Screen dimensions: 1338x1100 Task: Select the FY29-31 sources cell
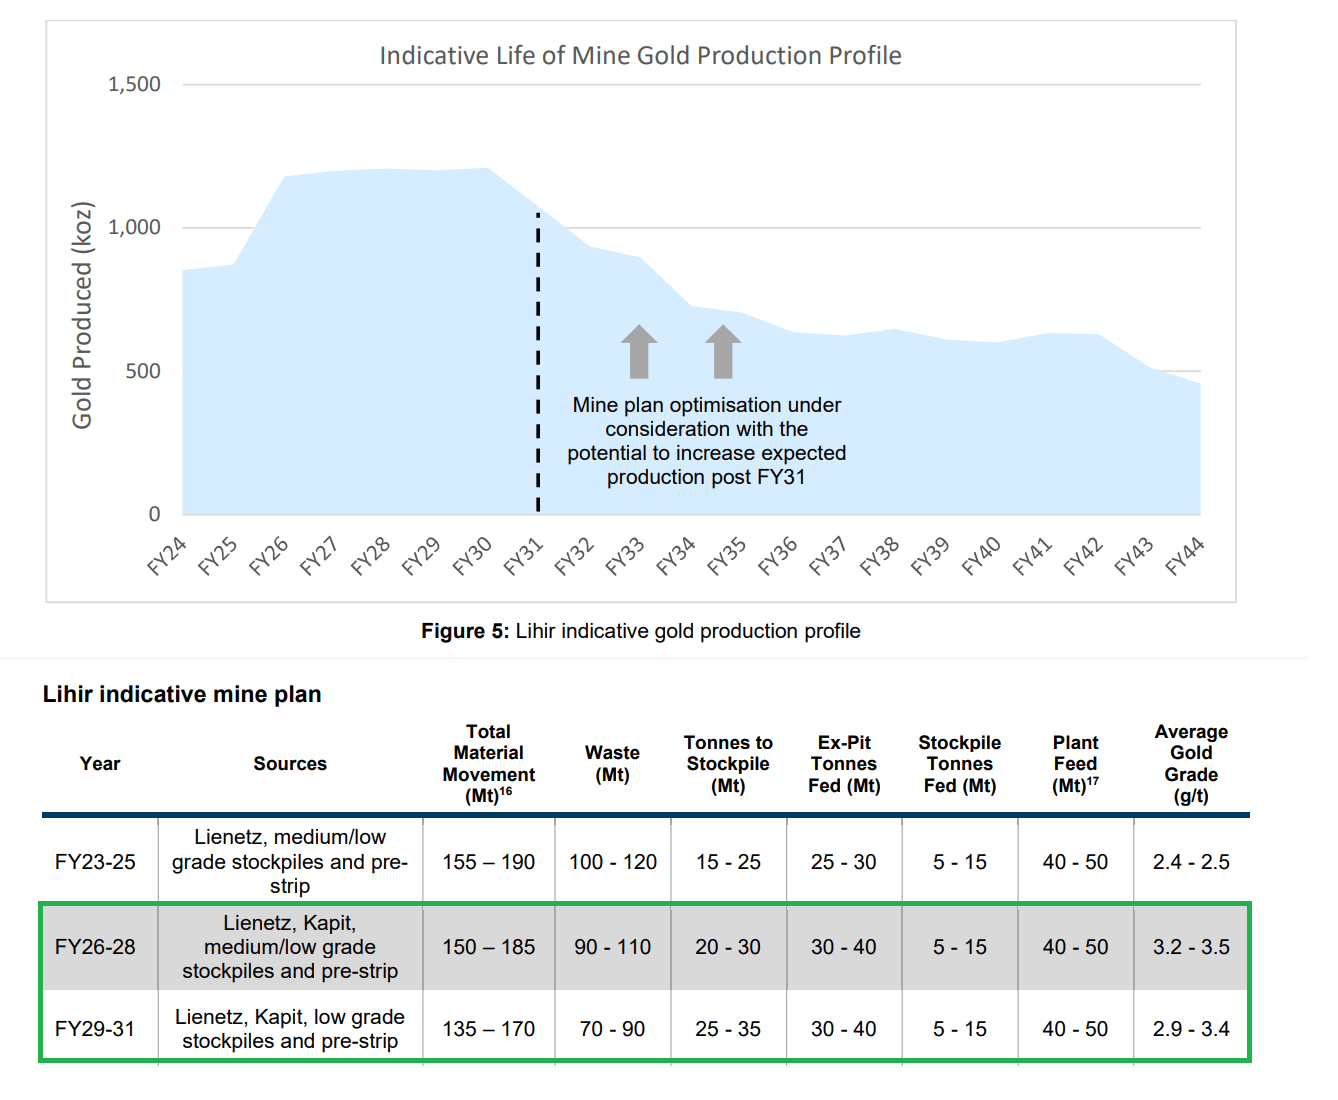tap(290, 1028)
